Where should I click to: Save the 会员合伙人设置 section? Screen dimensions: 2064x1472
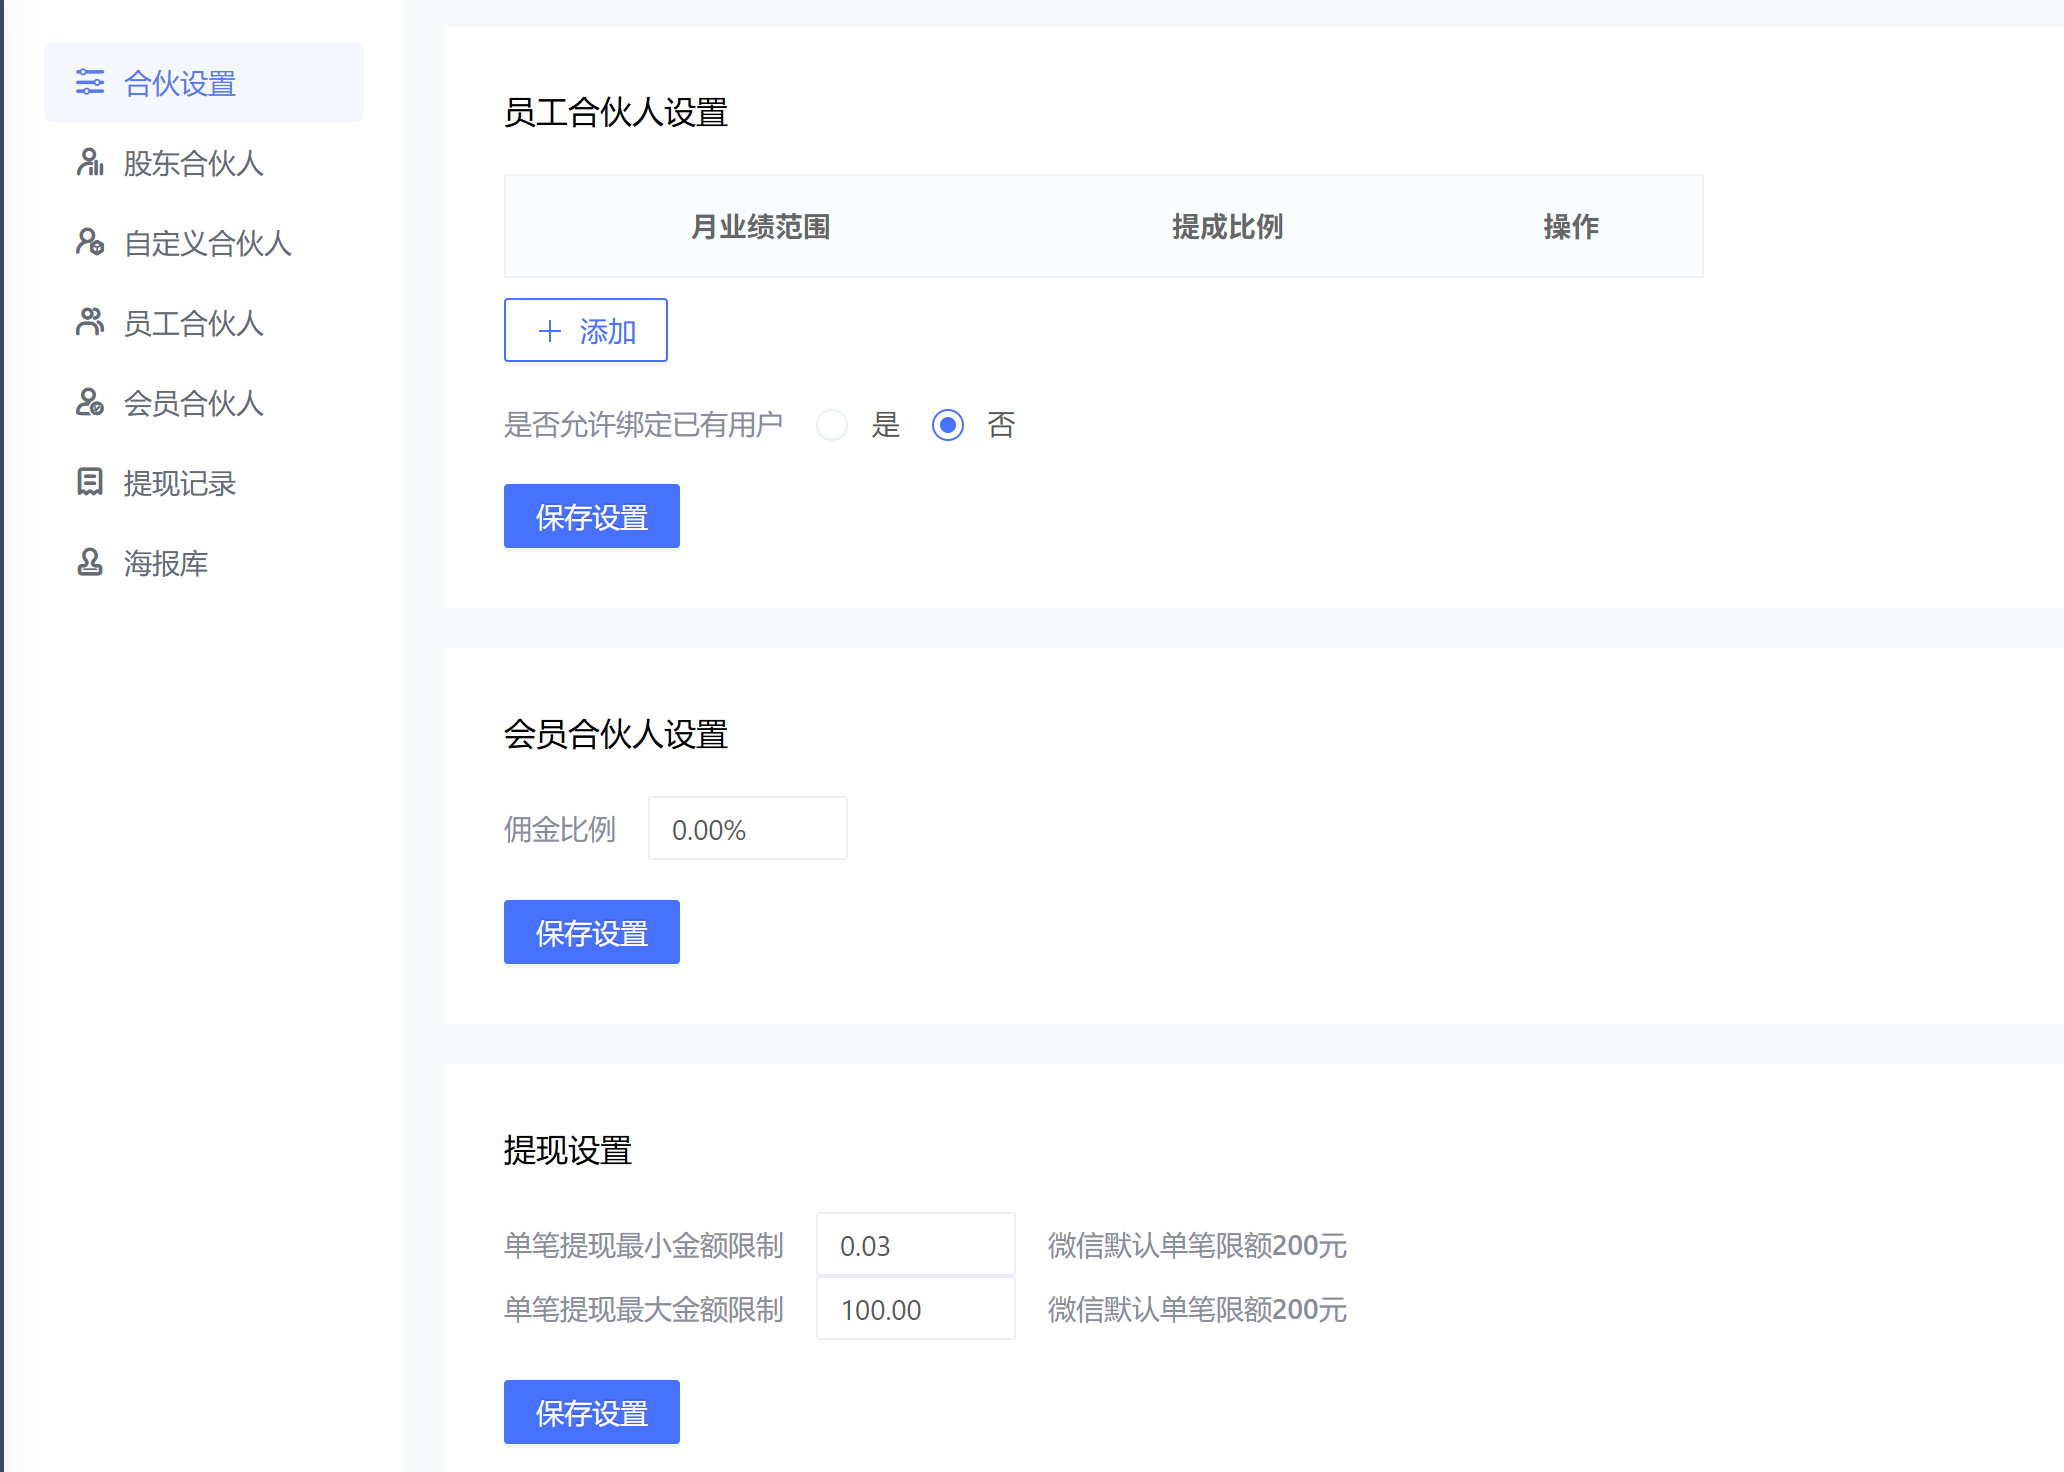591,933
